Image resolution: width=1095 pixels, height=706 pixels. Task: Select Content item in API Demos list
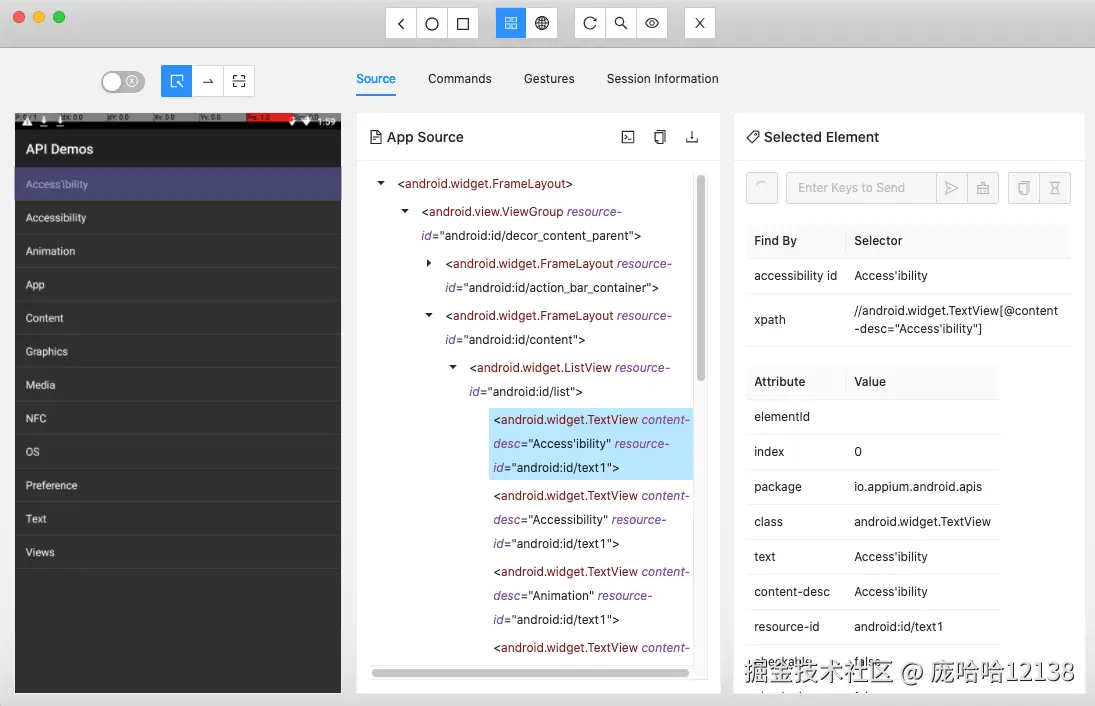click(178, 318)
